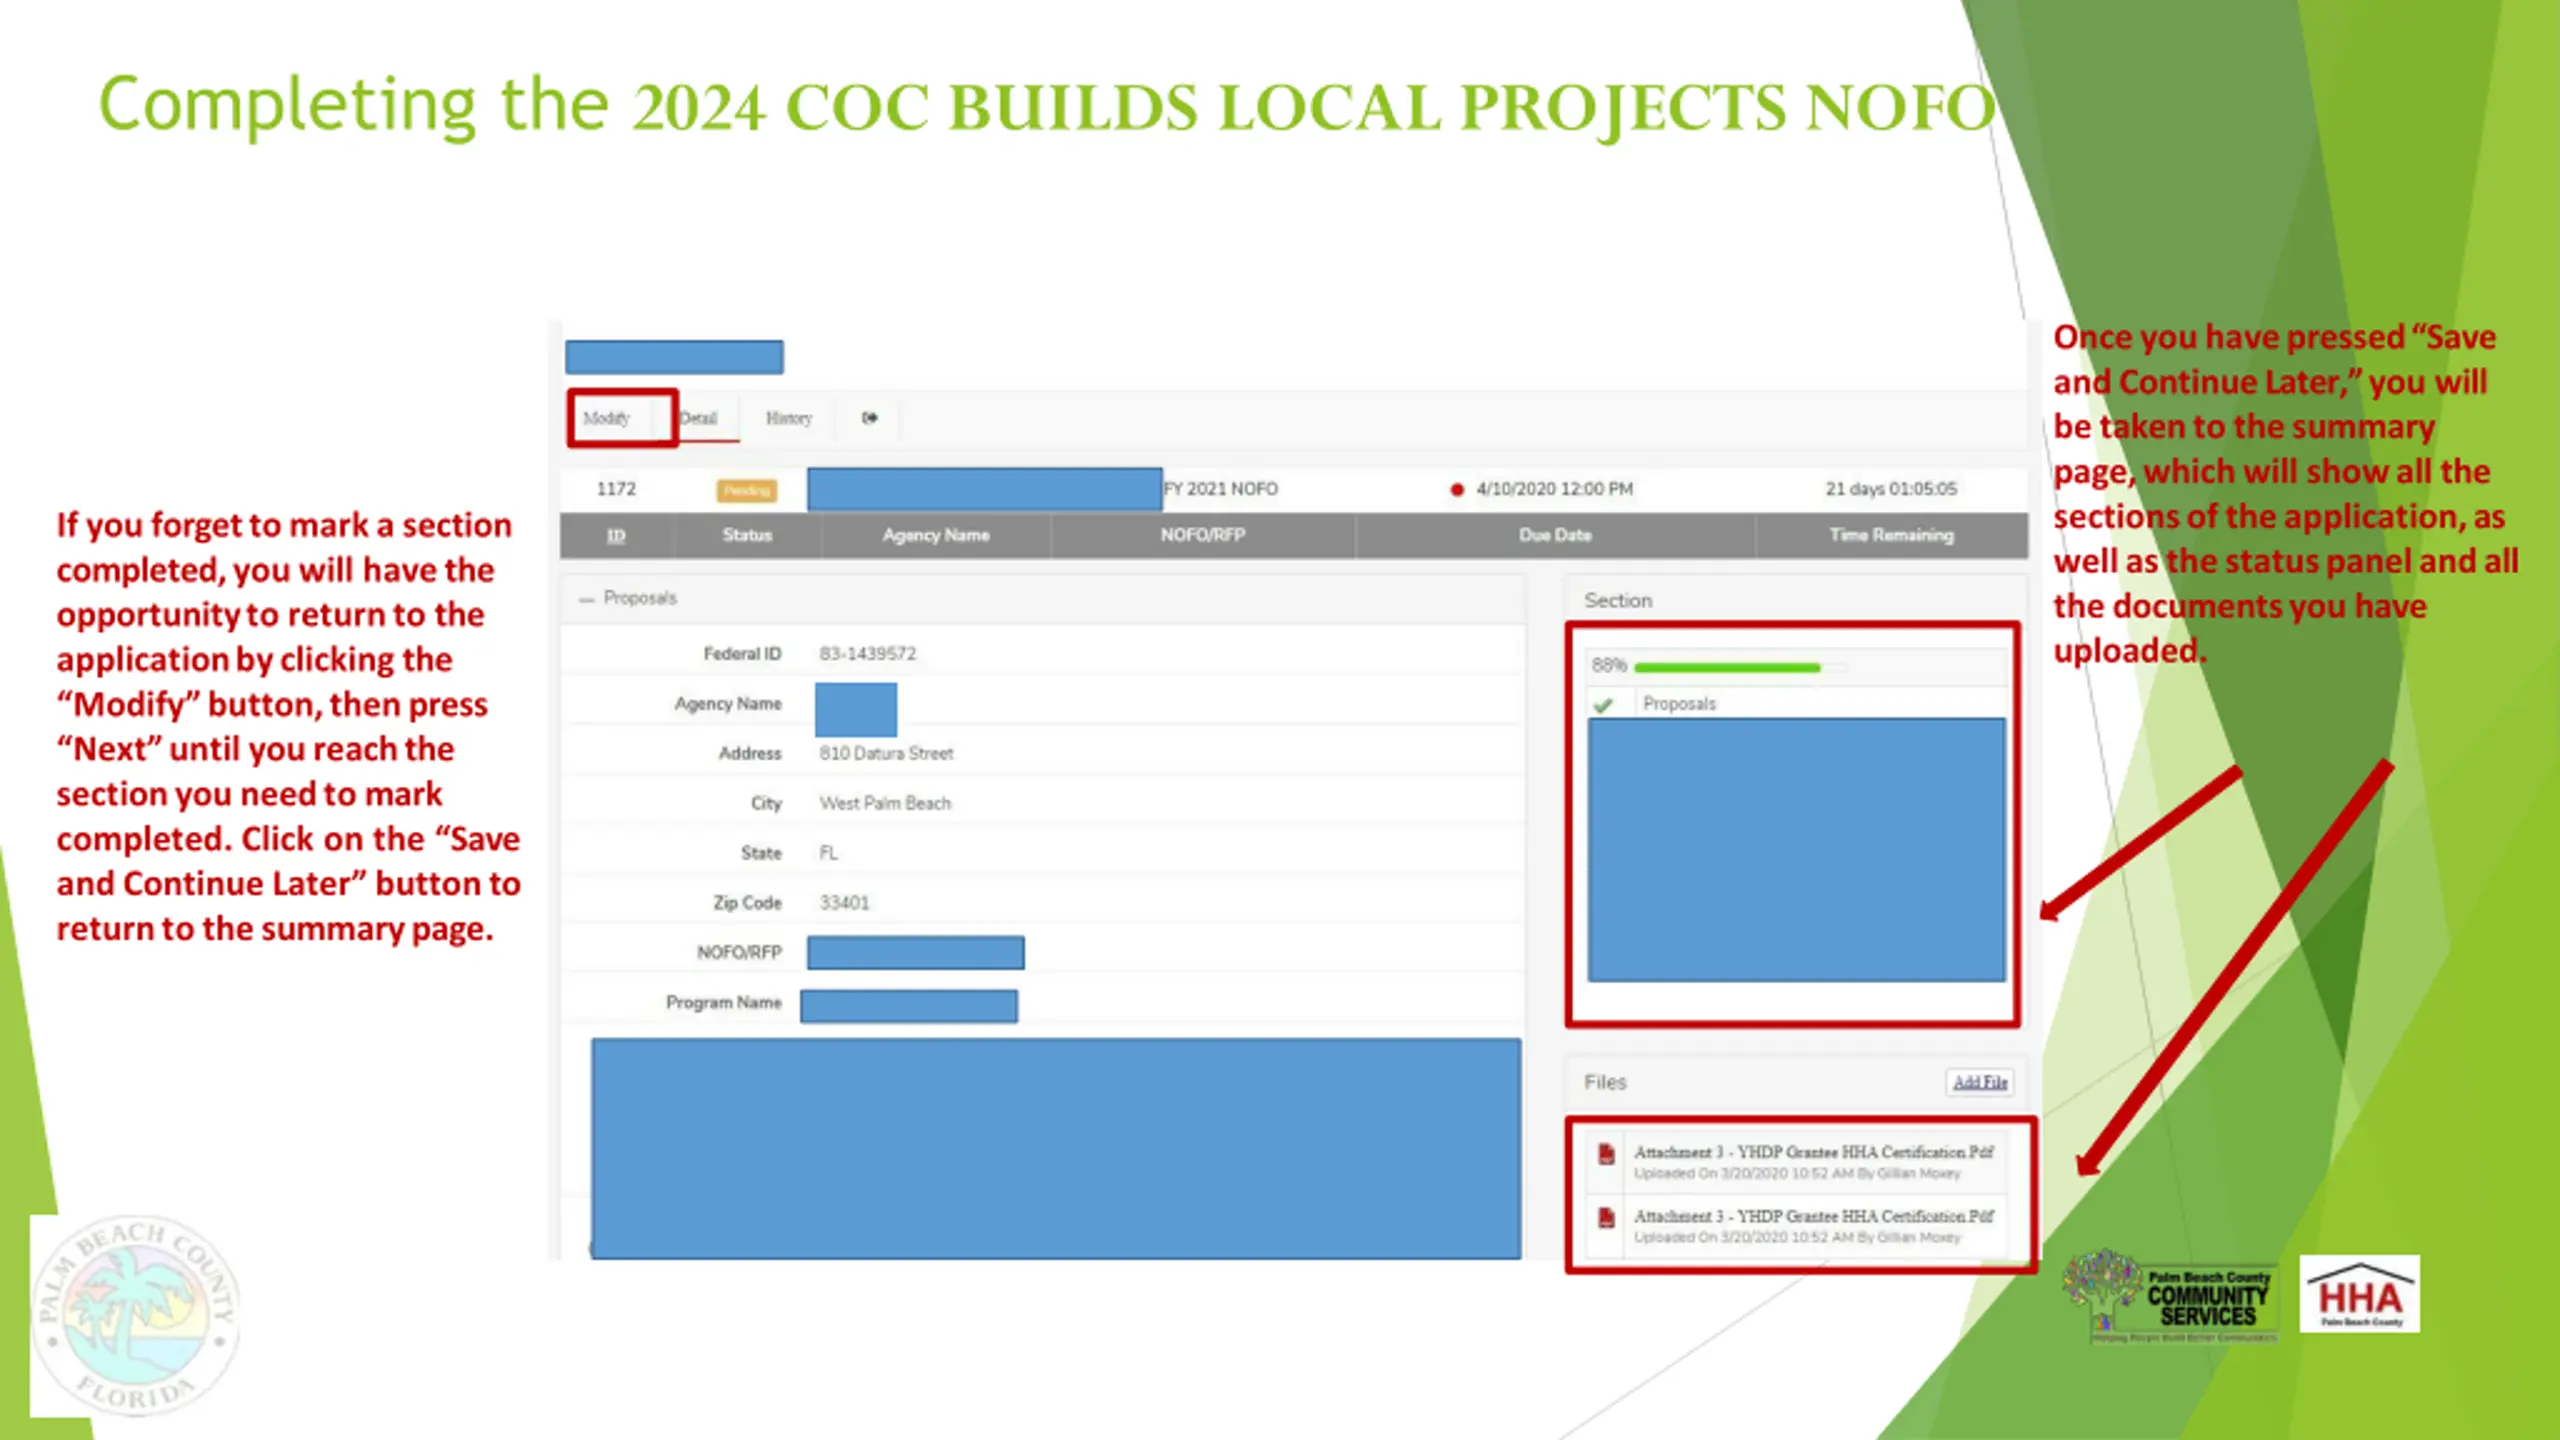
Task: Click the zip code 33401
Action: 844,903
